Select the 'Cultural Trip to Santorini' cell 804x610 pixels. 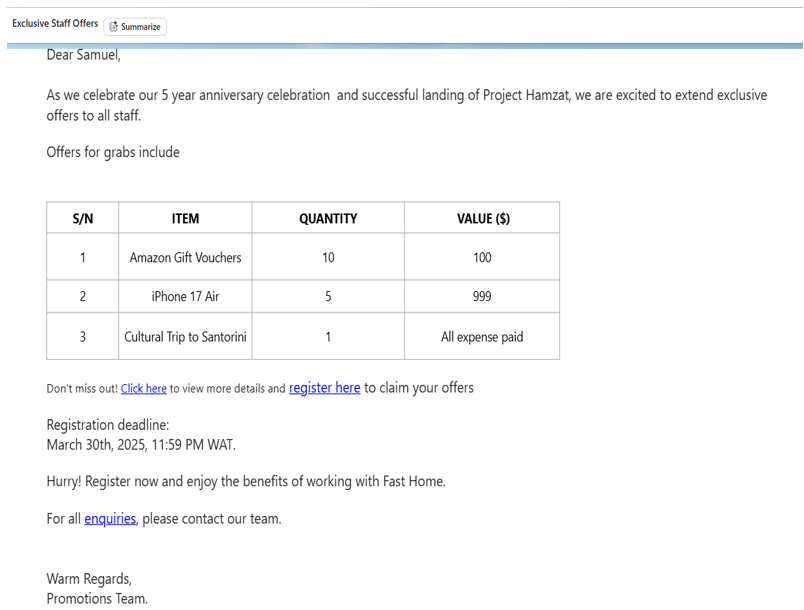(x=185, y=337)
